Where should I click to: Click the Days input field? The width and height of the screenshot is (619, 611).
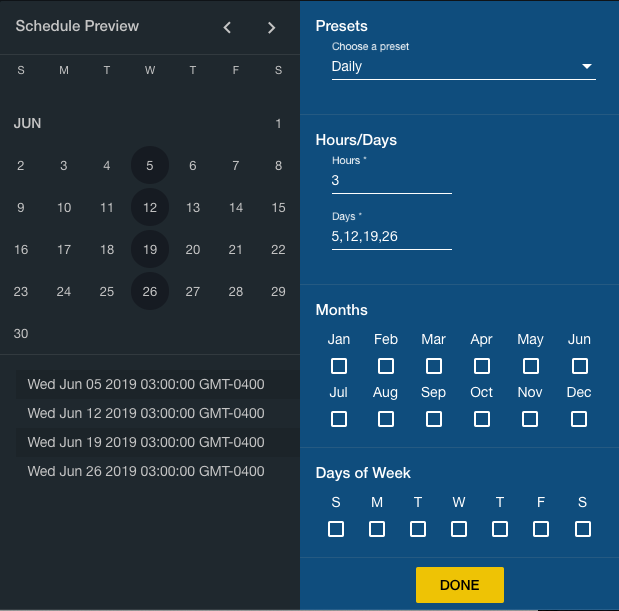pyautogui.click(x=391, y=237)
